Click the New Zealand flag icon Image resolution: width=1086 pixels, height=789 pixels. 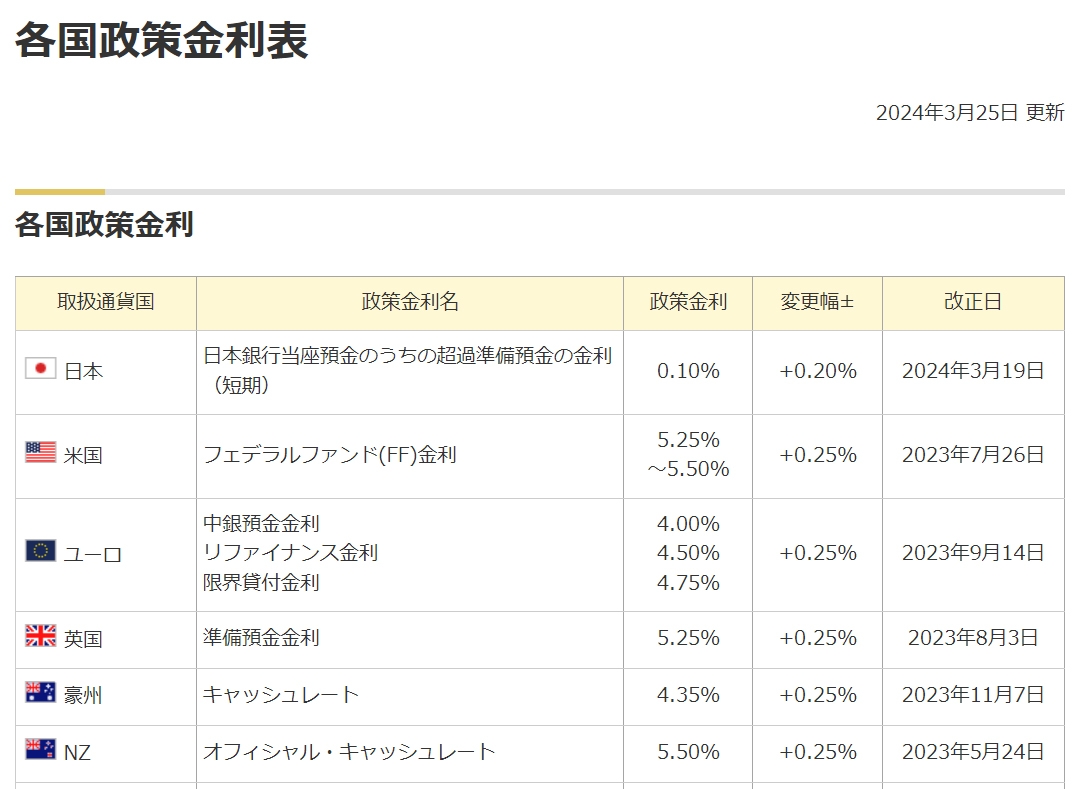[40, 749]
